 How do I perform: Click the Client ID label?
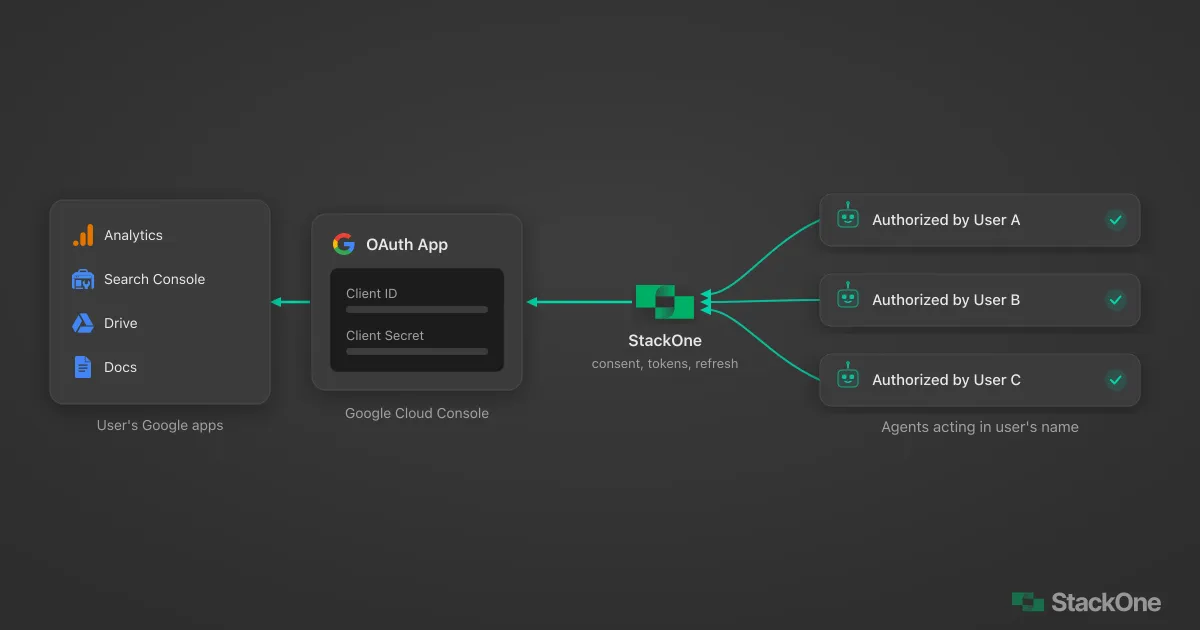pos(372,293)
